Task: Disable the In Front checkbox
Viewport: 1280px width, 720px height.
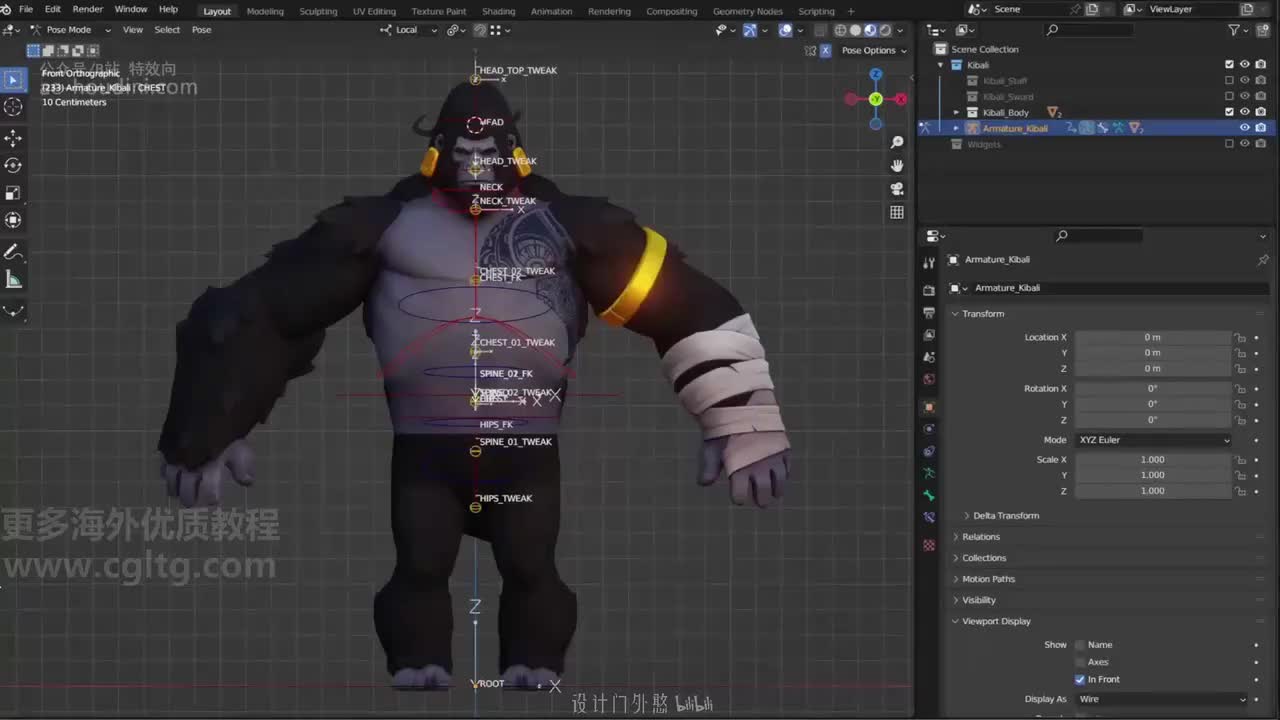Action: pos(1079,680)
